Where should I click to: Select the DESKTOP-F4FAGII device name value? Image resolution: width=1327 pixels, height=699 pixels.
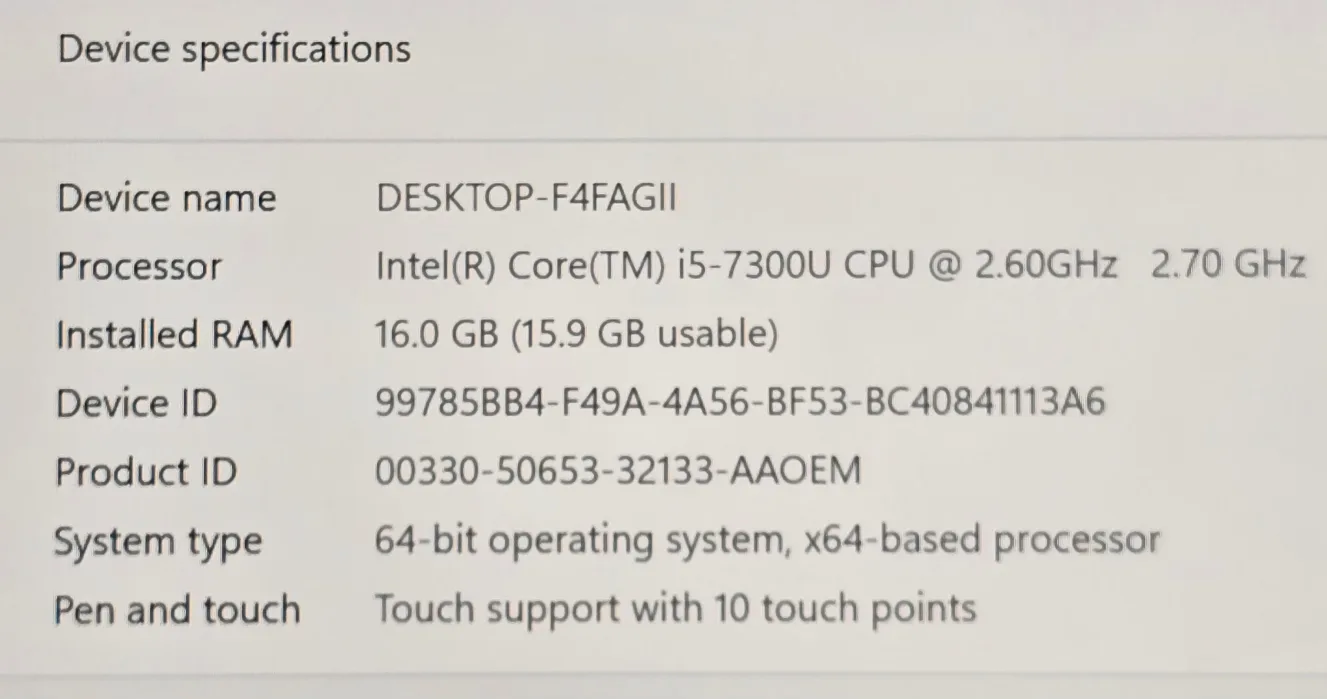(526, 198)
